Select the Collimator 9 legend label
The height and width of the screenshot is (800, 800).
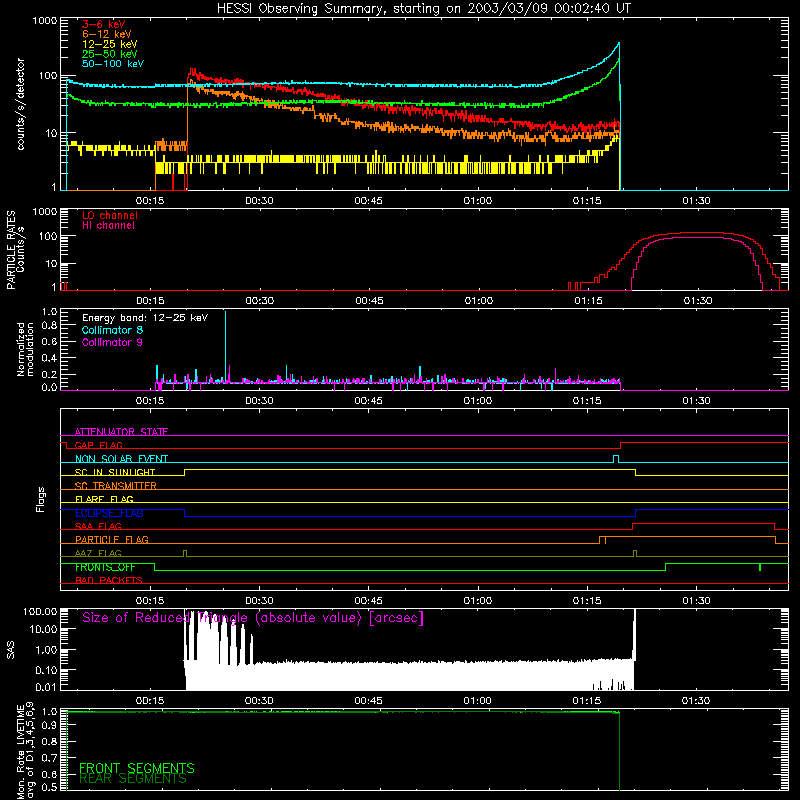pyautogui.click(x=112, y=342)
